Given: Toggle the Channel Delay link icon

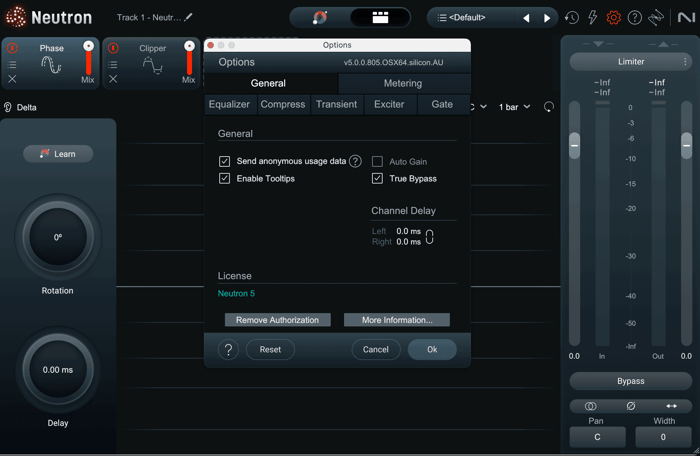Looking at the screenshot, I should 429,237.
